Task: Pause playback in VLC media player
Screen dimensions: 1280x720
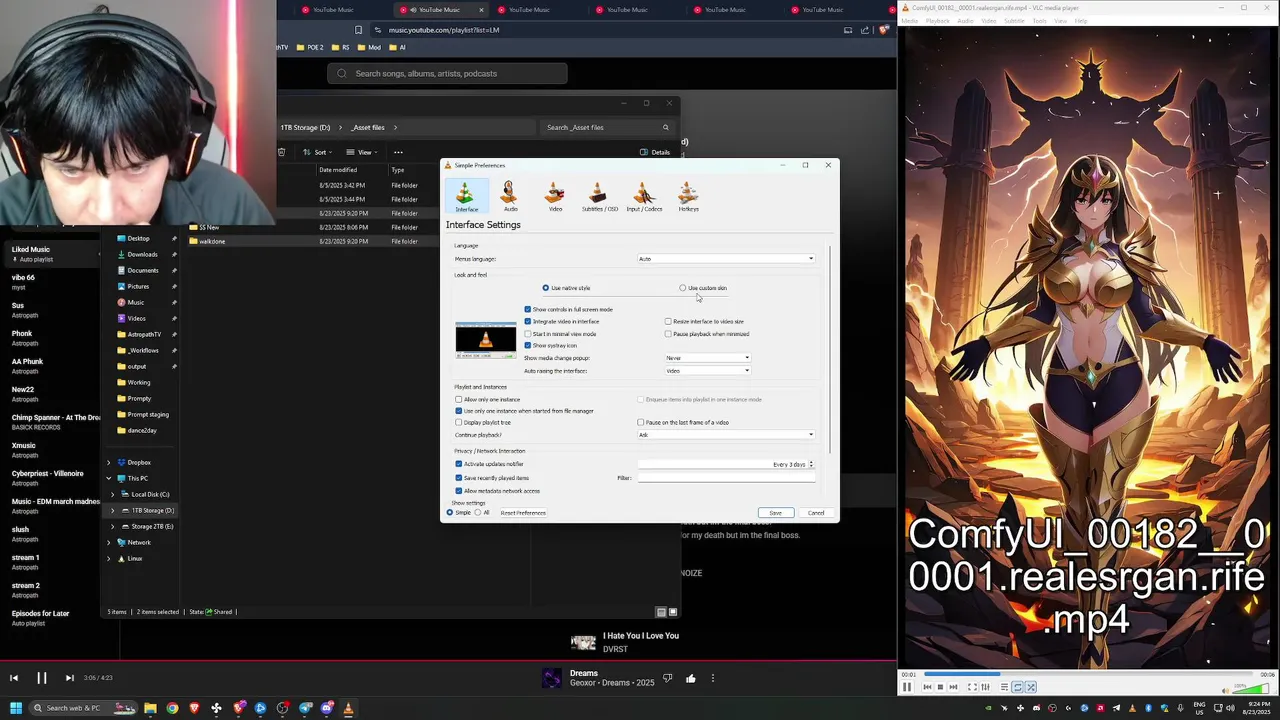Action: coord(907,687)
